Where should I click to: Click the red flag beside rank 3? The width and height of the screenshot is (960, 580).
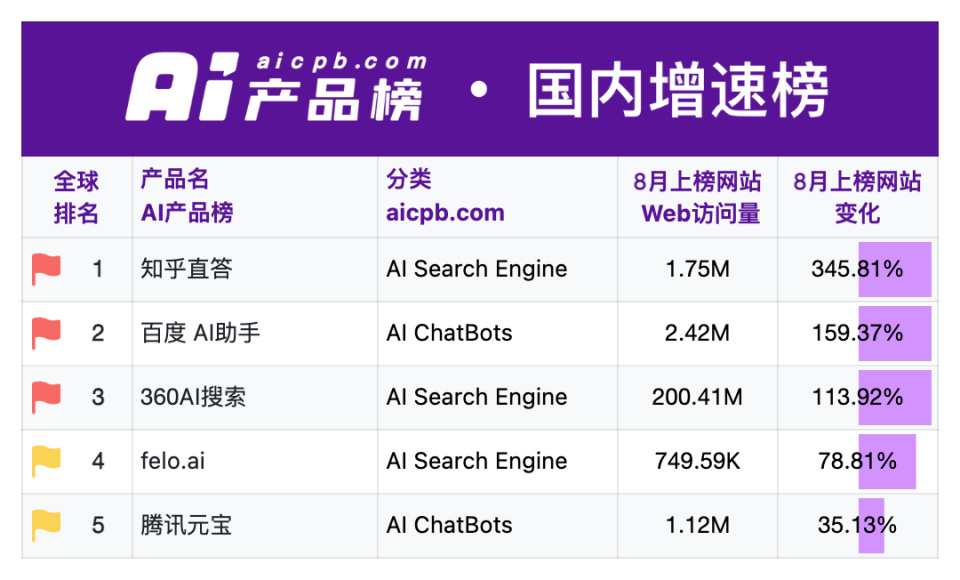point(46,397)
